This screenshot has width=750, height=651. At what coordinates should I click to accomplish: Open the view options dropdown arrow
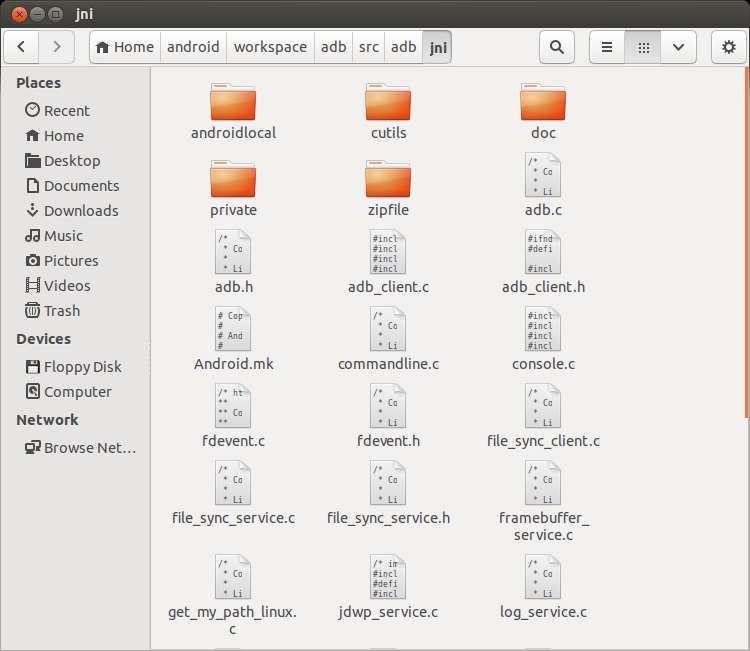coord(678,47)
